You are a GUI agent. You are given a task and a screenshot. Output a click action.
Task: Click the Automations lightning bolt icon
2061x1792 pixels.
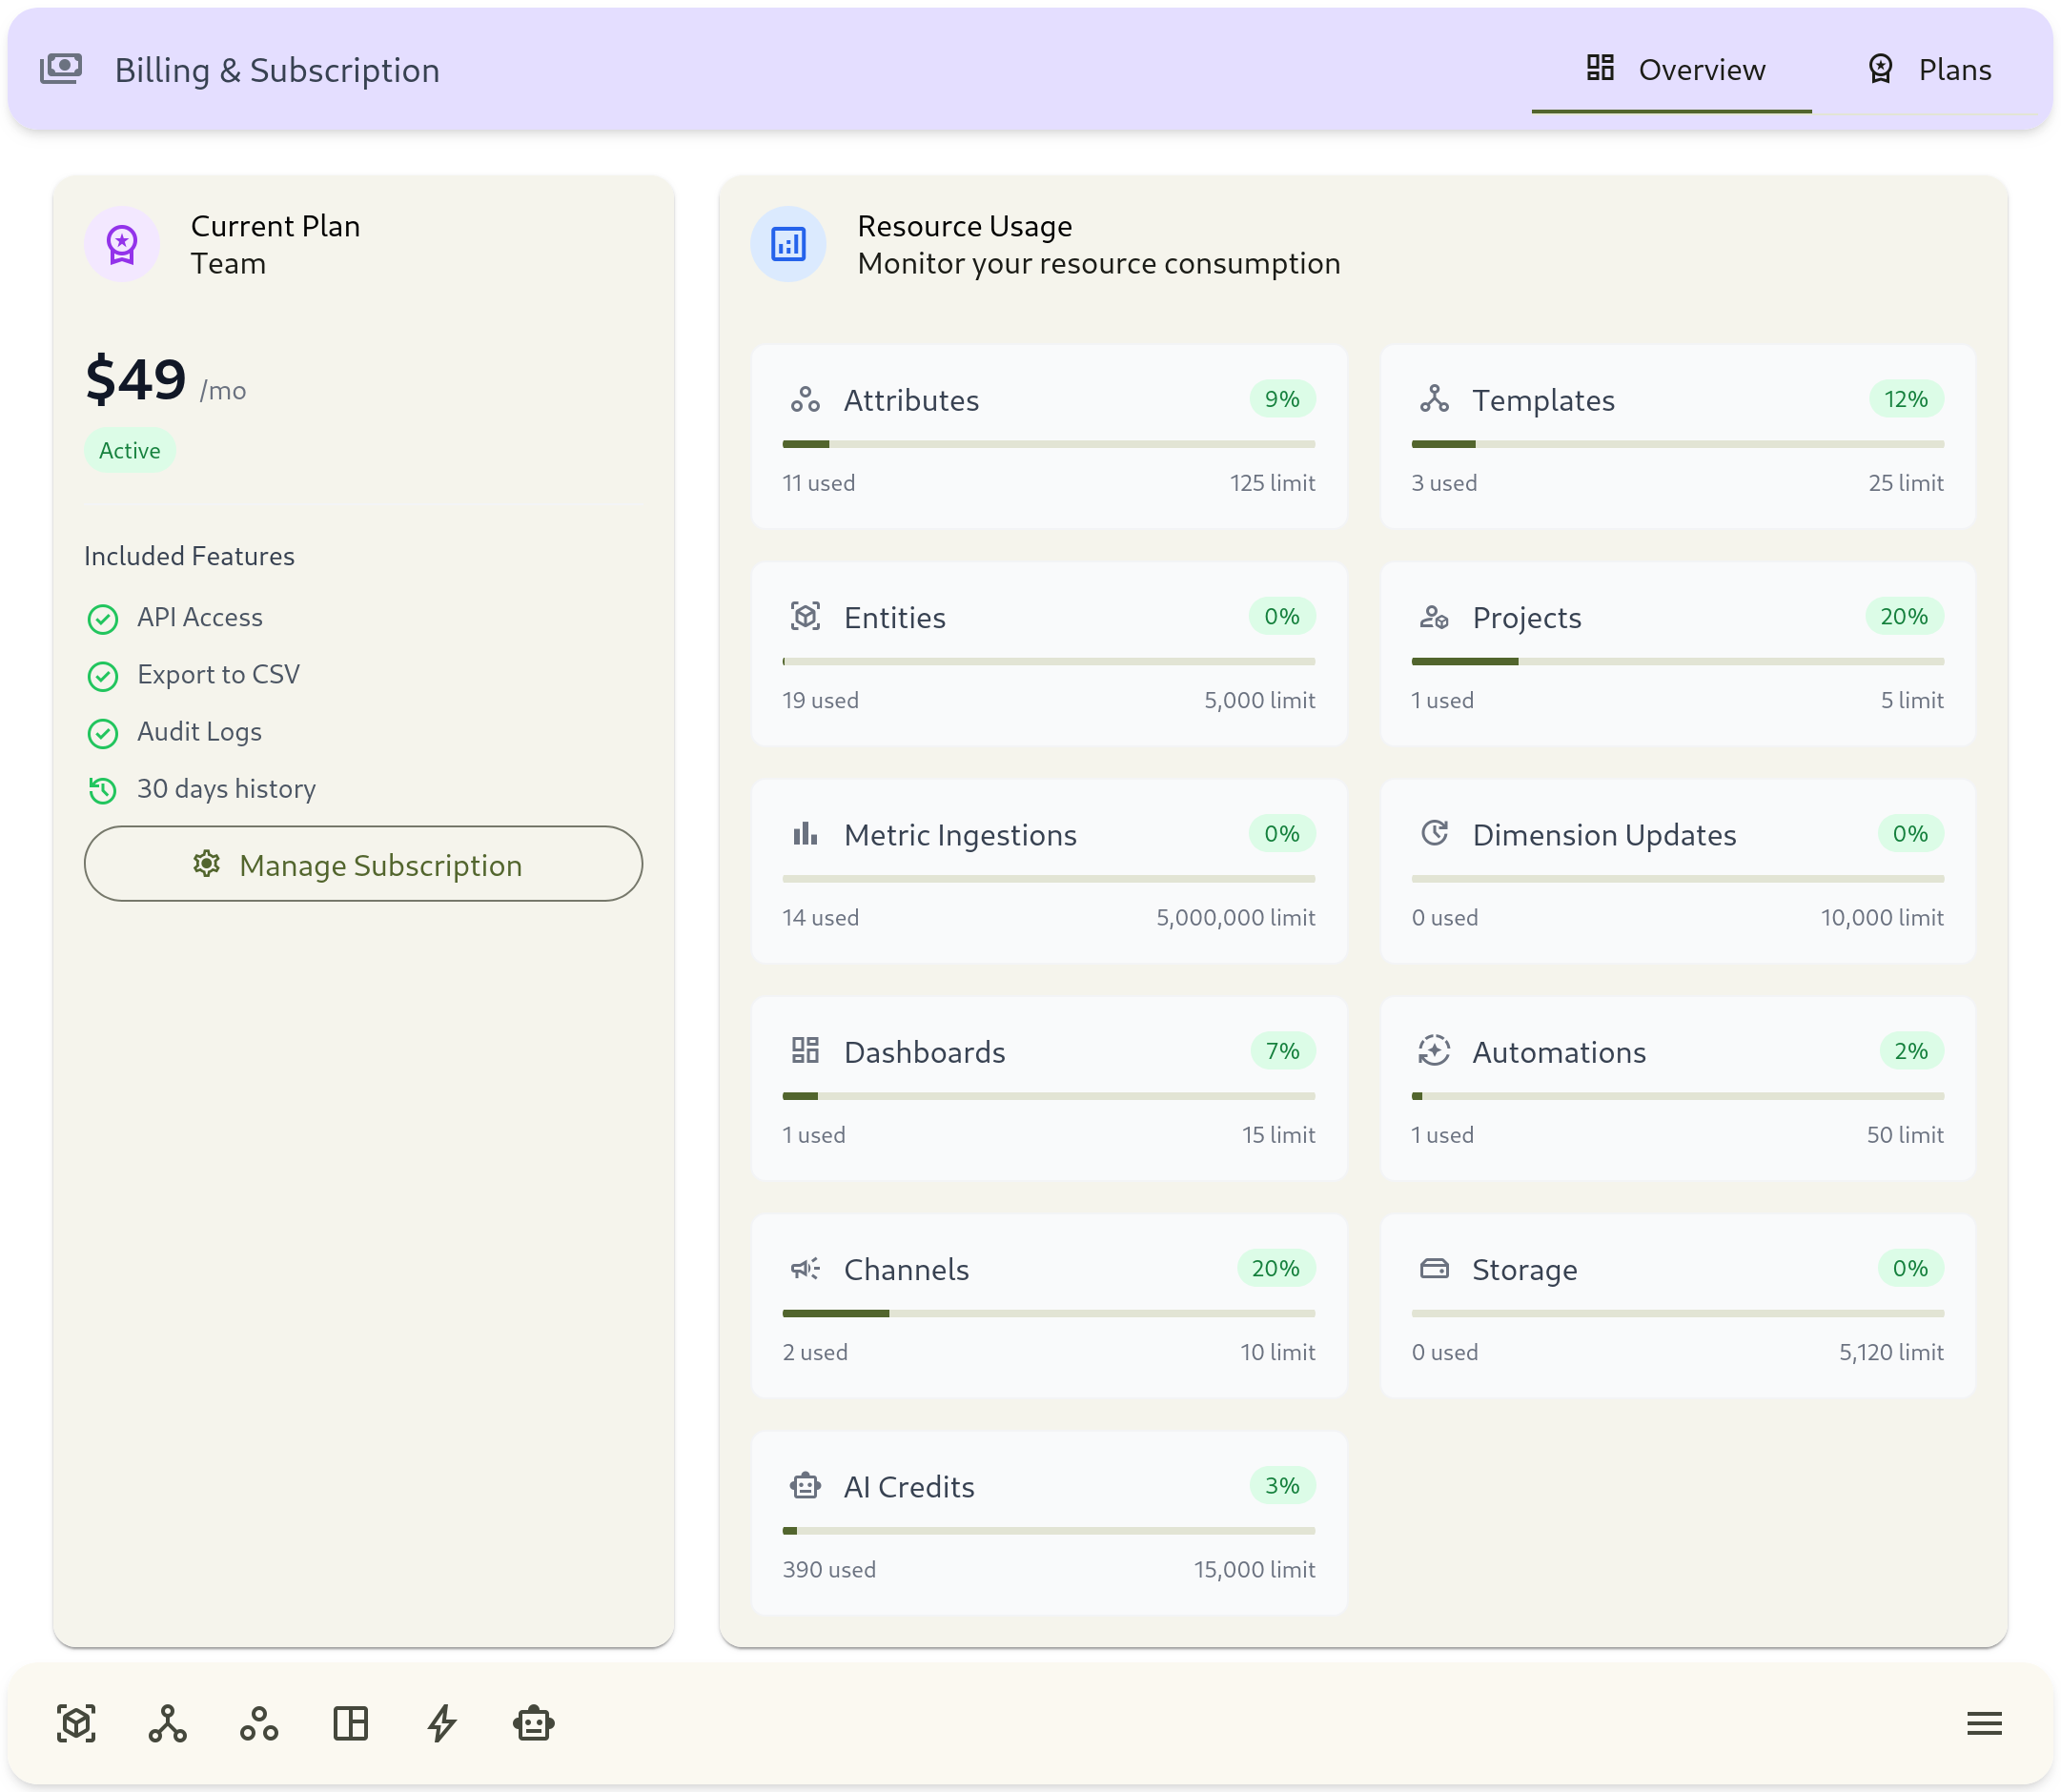(x=442, y=1723)
